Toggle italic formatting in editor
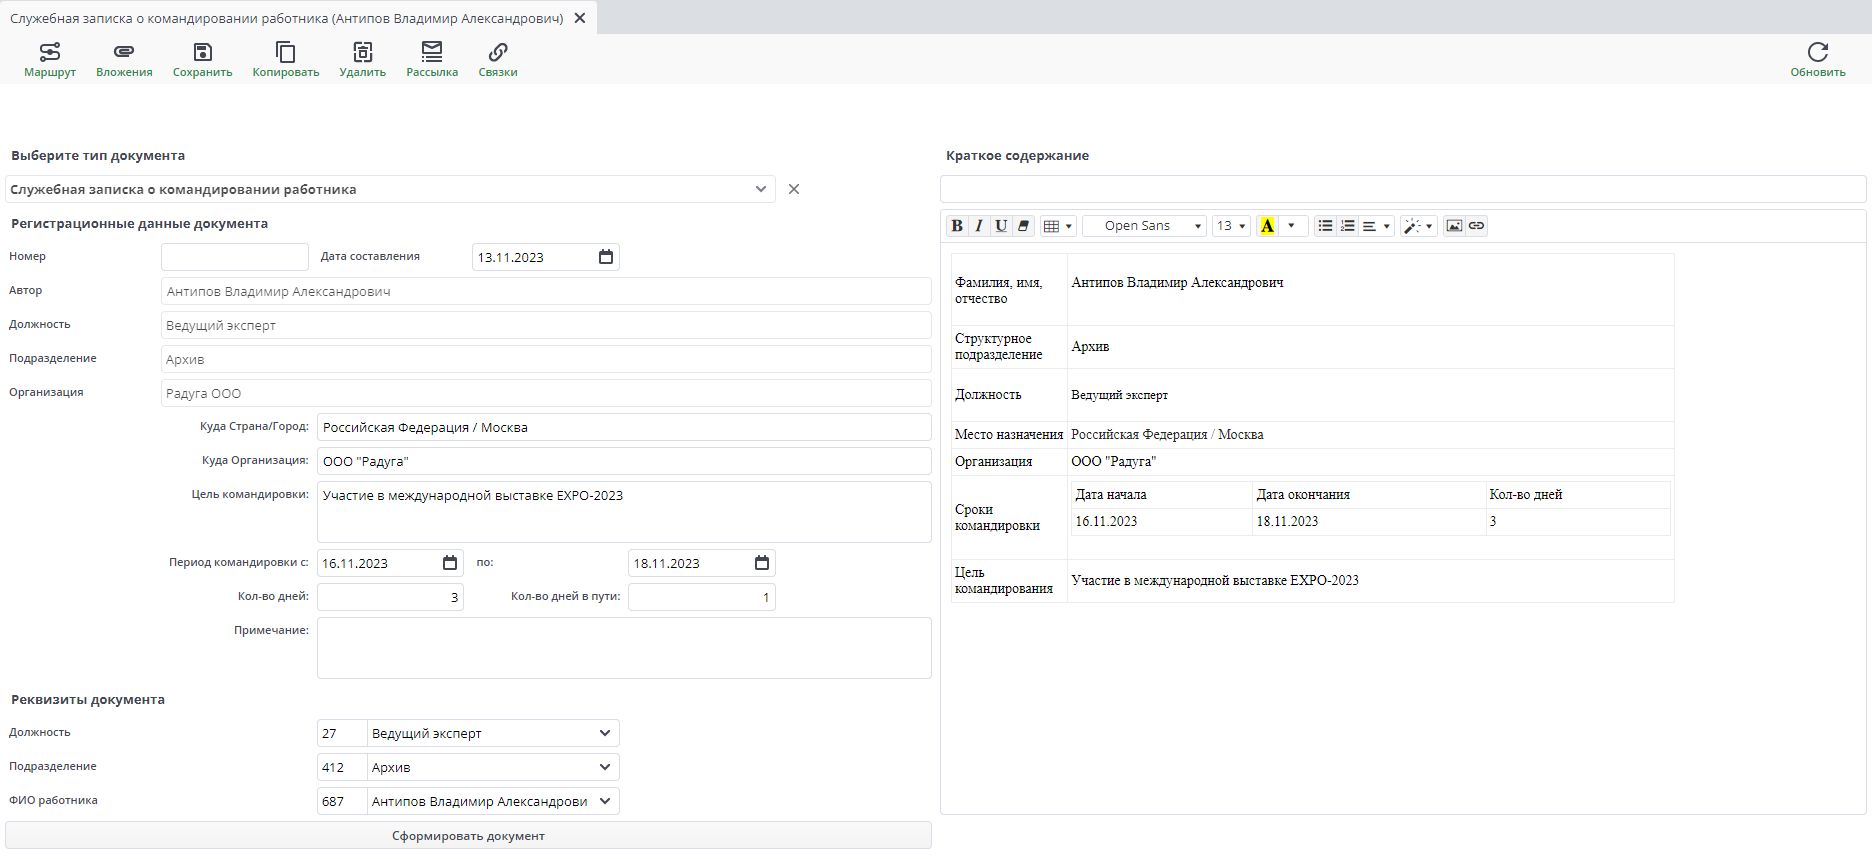The image size is (1872, 859). tap(979, 226)
